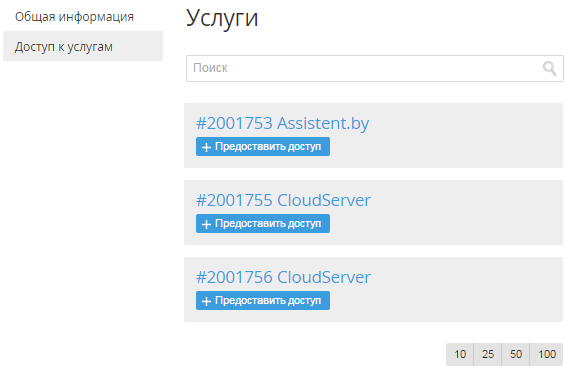Open the Общая информация section

74,17
